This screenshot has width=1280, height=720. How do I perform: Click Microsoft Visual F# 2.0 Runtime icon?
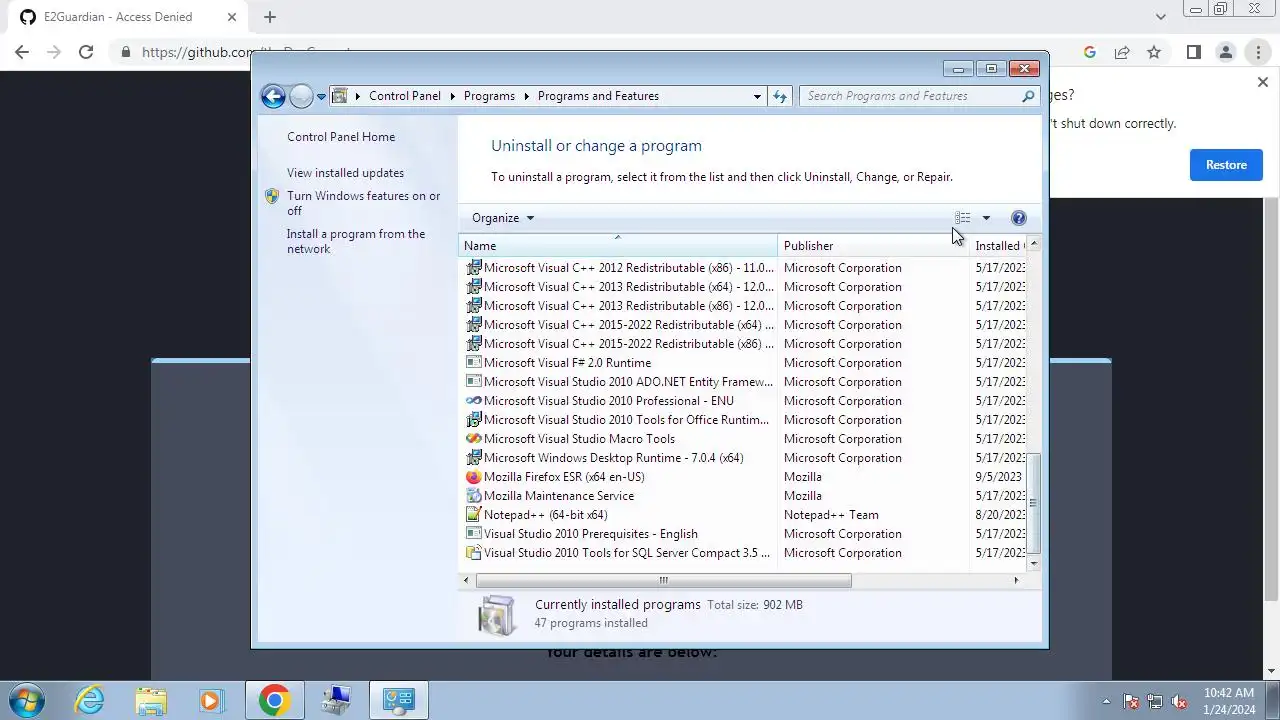474,363
